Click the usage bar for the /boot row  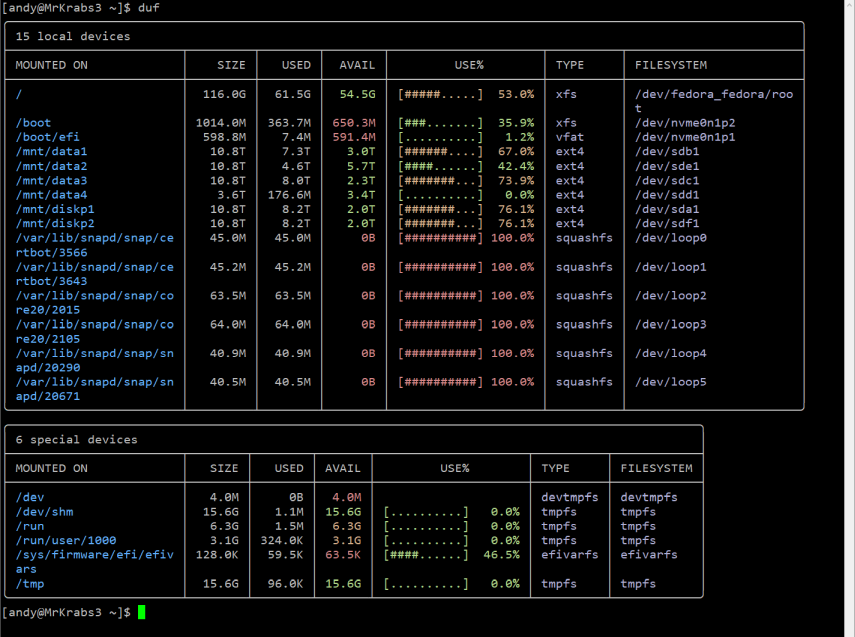440,123
